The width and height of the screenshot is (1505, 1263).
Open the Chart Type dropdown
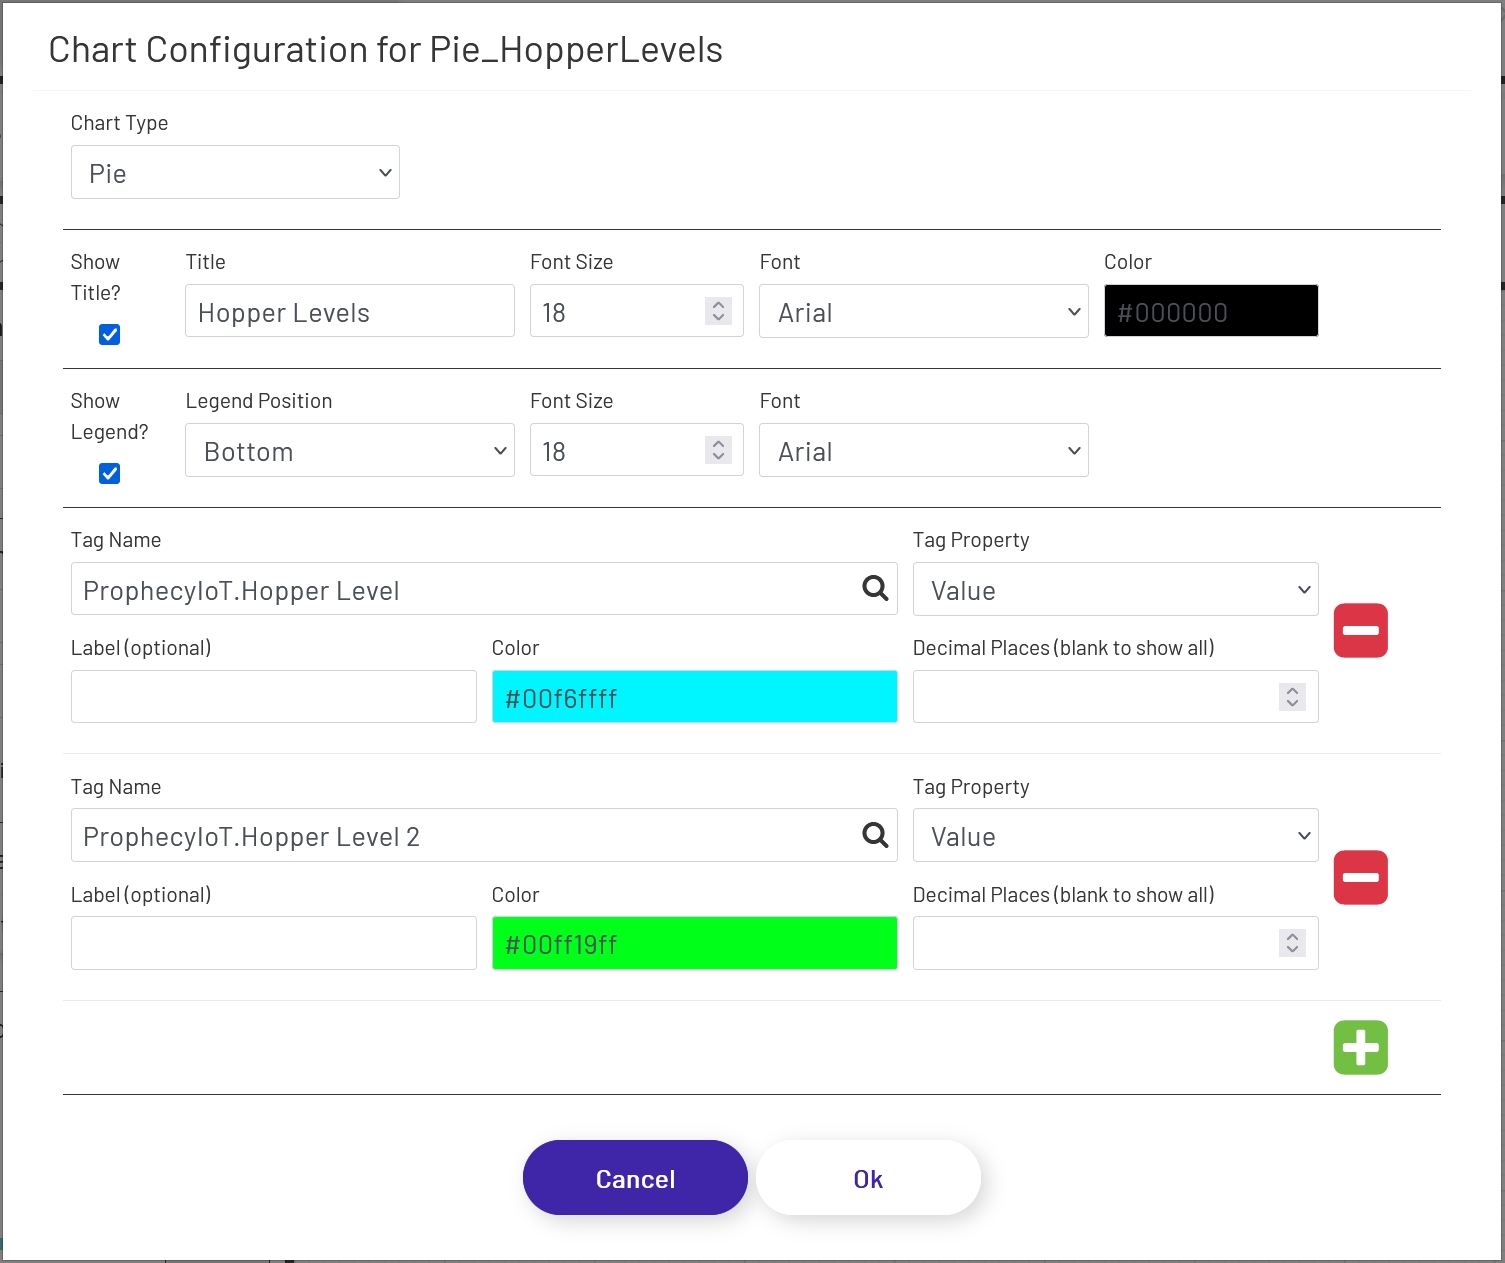pyautogui.click(x=235, y=173)
